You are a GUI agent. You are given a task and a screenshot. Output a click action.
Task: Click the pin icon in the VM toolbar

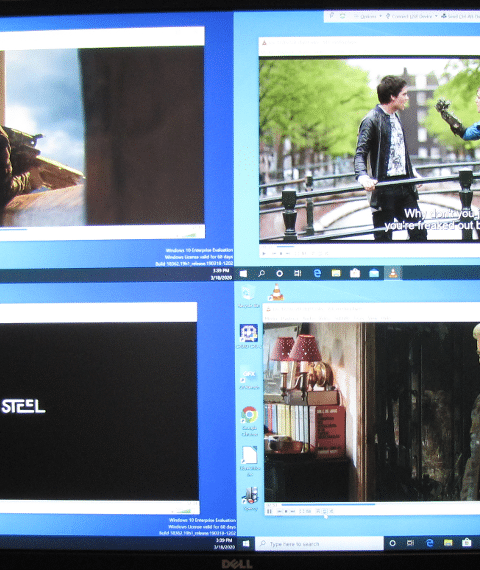click(332, 16)
